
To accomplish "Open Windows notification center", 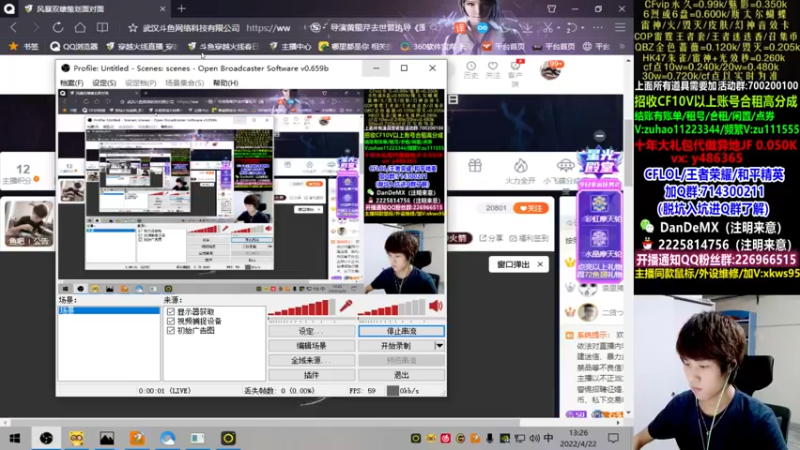I will (x=613, y=438).
